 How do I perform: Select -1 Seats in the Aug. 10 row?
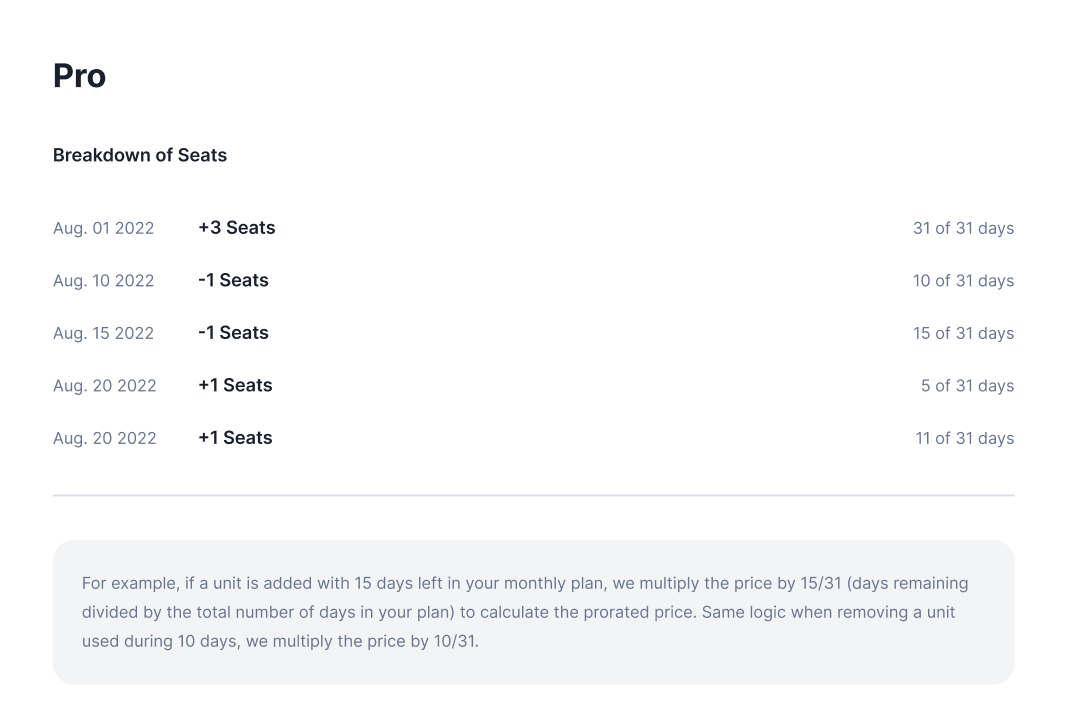click(233, 281)
